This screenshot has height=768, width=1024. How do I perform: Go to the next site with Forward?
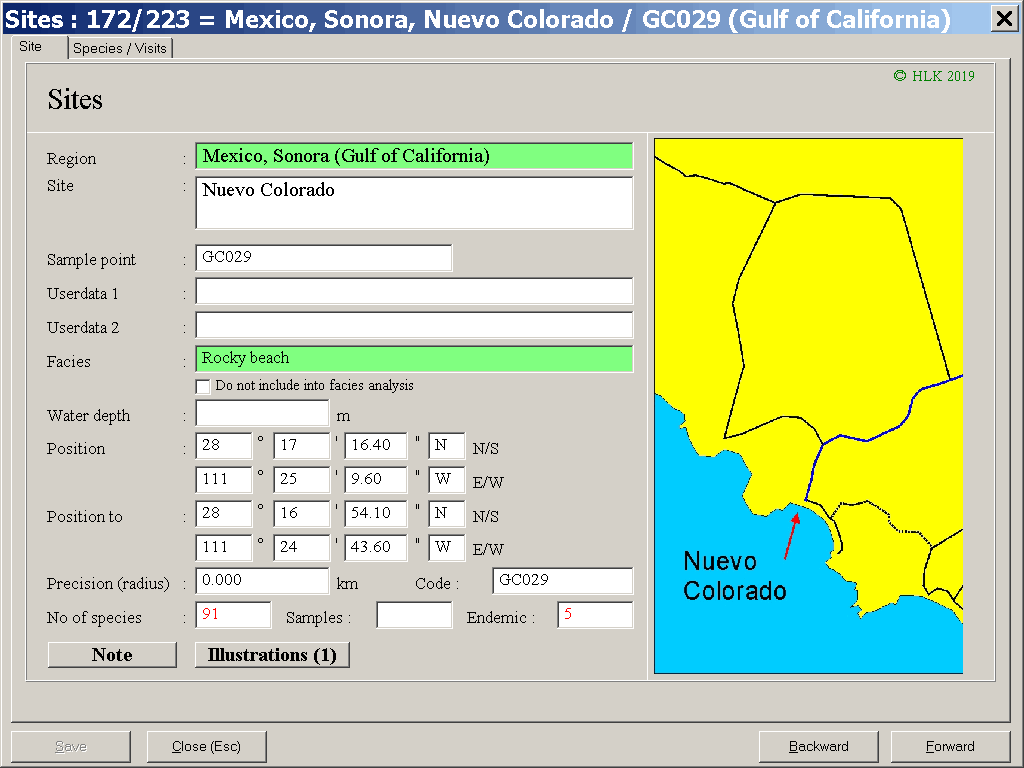[949, 746]
